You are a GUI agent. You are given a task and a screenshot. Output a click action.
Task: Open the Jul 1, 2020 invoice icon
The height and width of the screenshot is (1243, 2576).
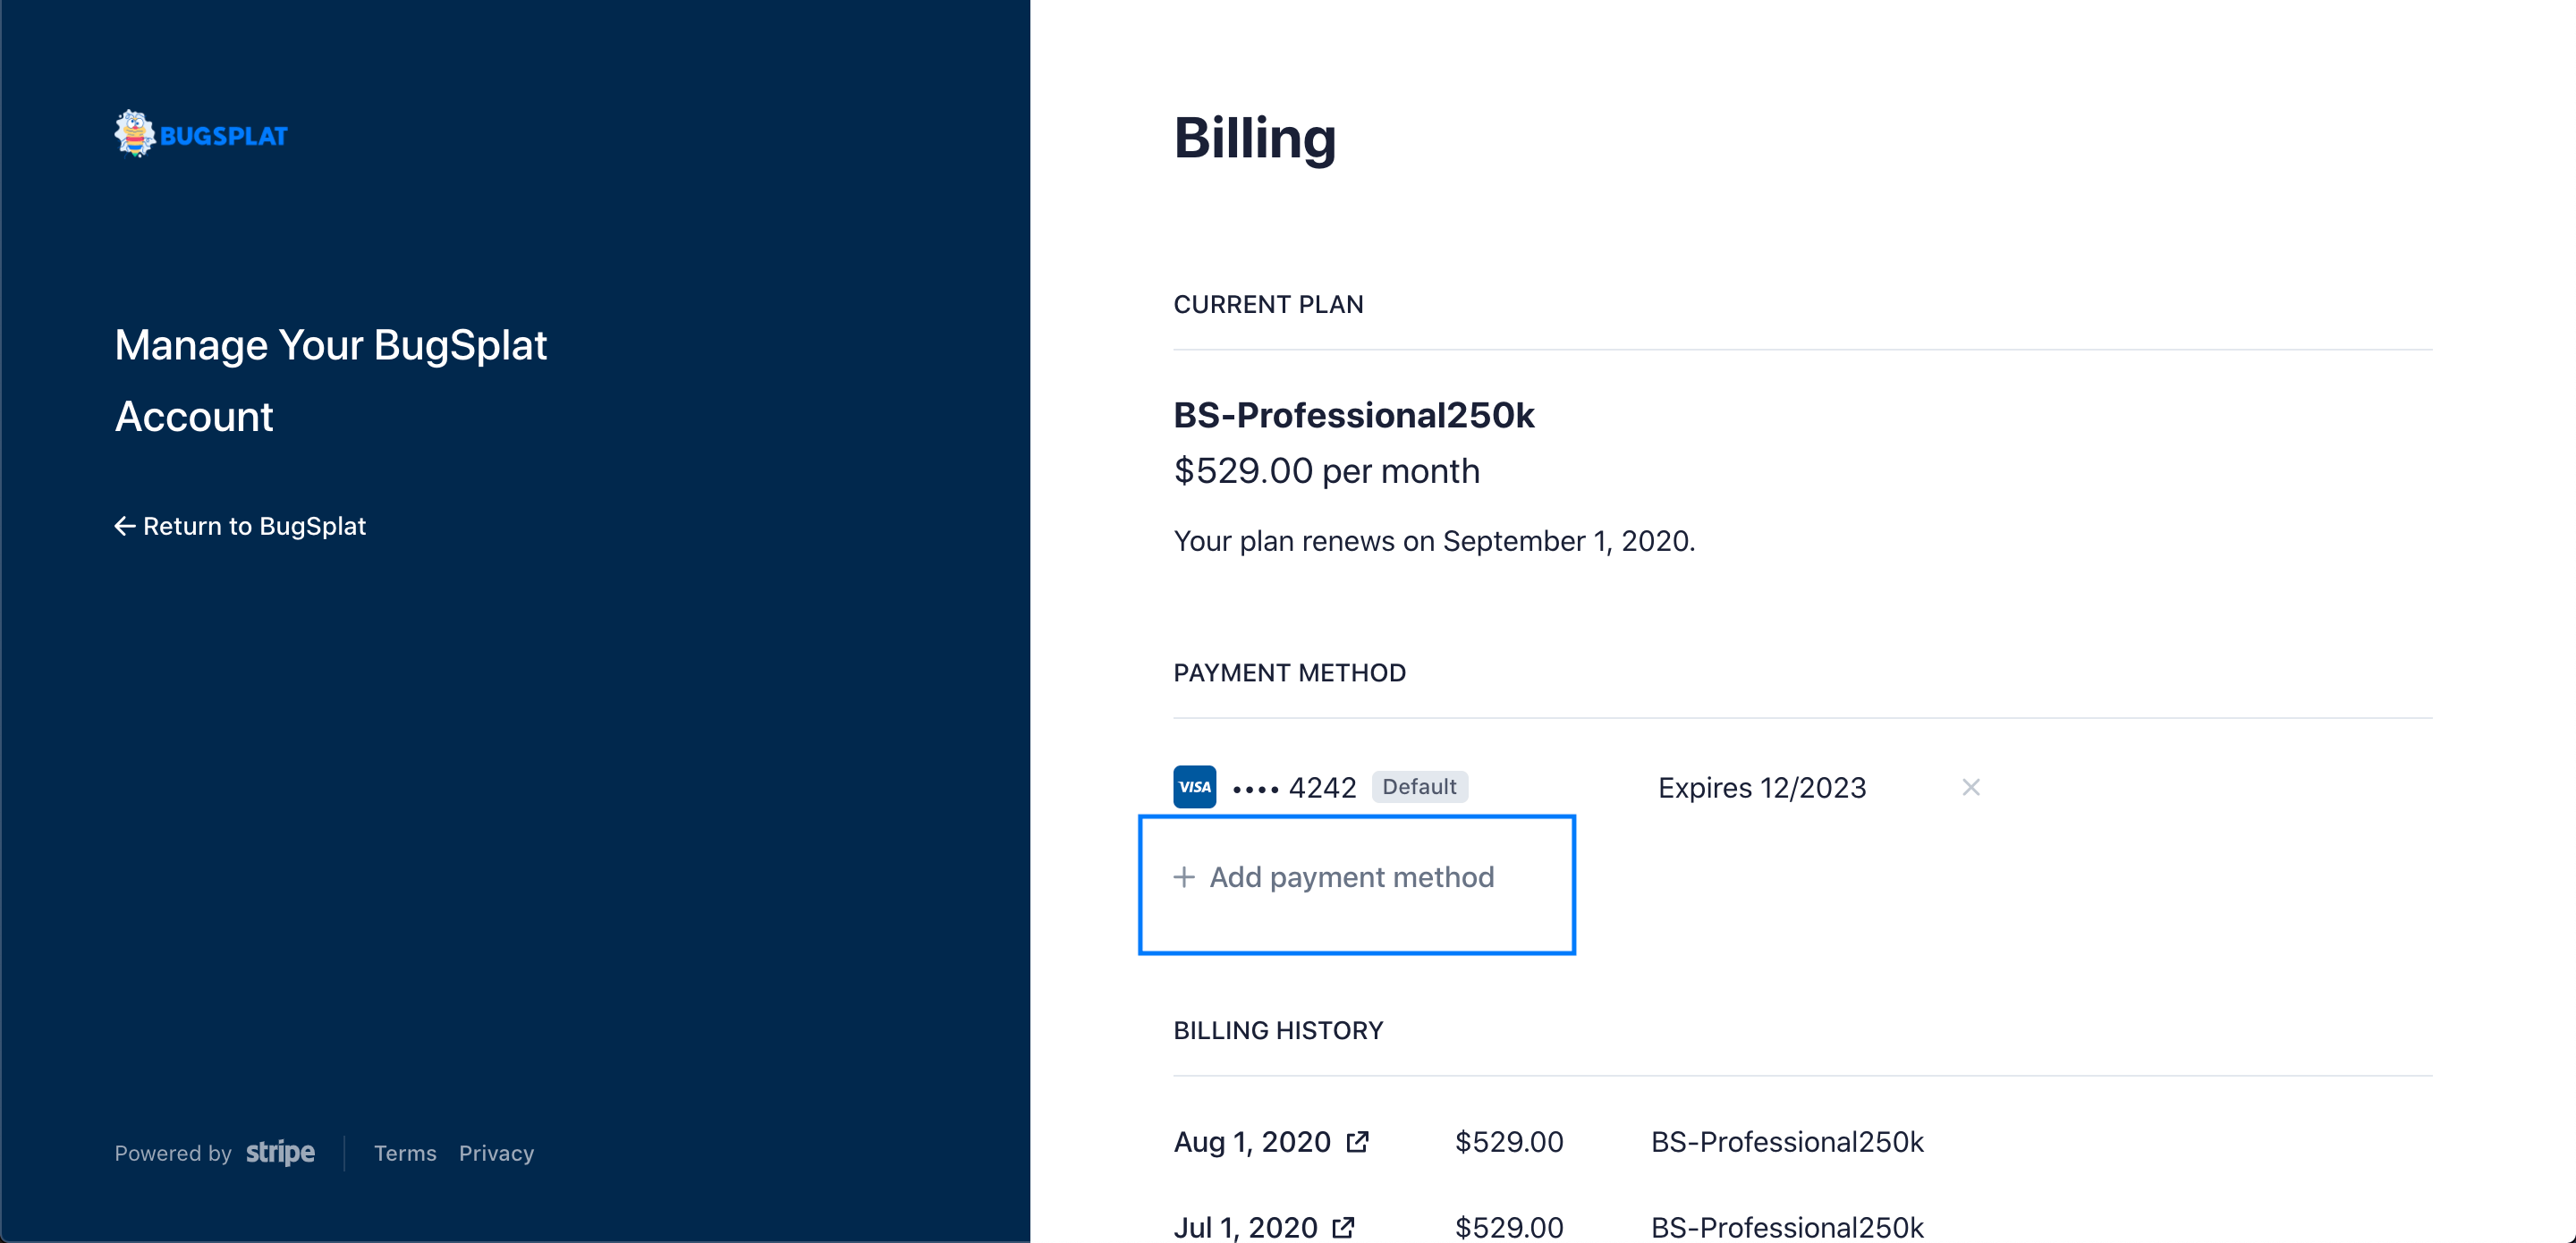click(x=1343, y=1227)
